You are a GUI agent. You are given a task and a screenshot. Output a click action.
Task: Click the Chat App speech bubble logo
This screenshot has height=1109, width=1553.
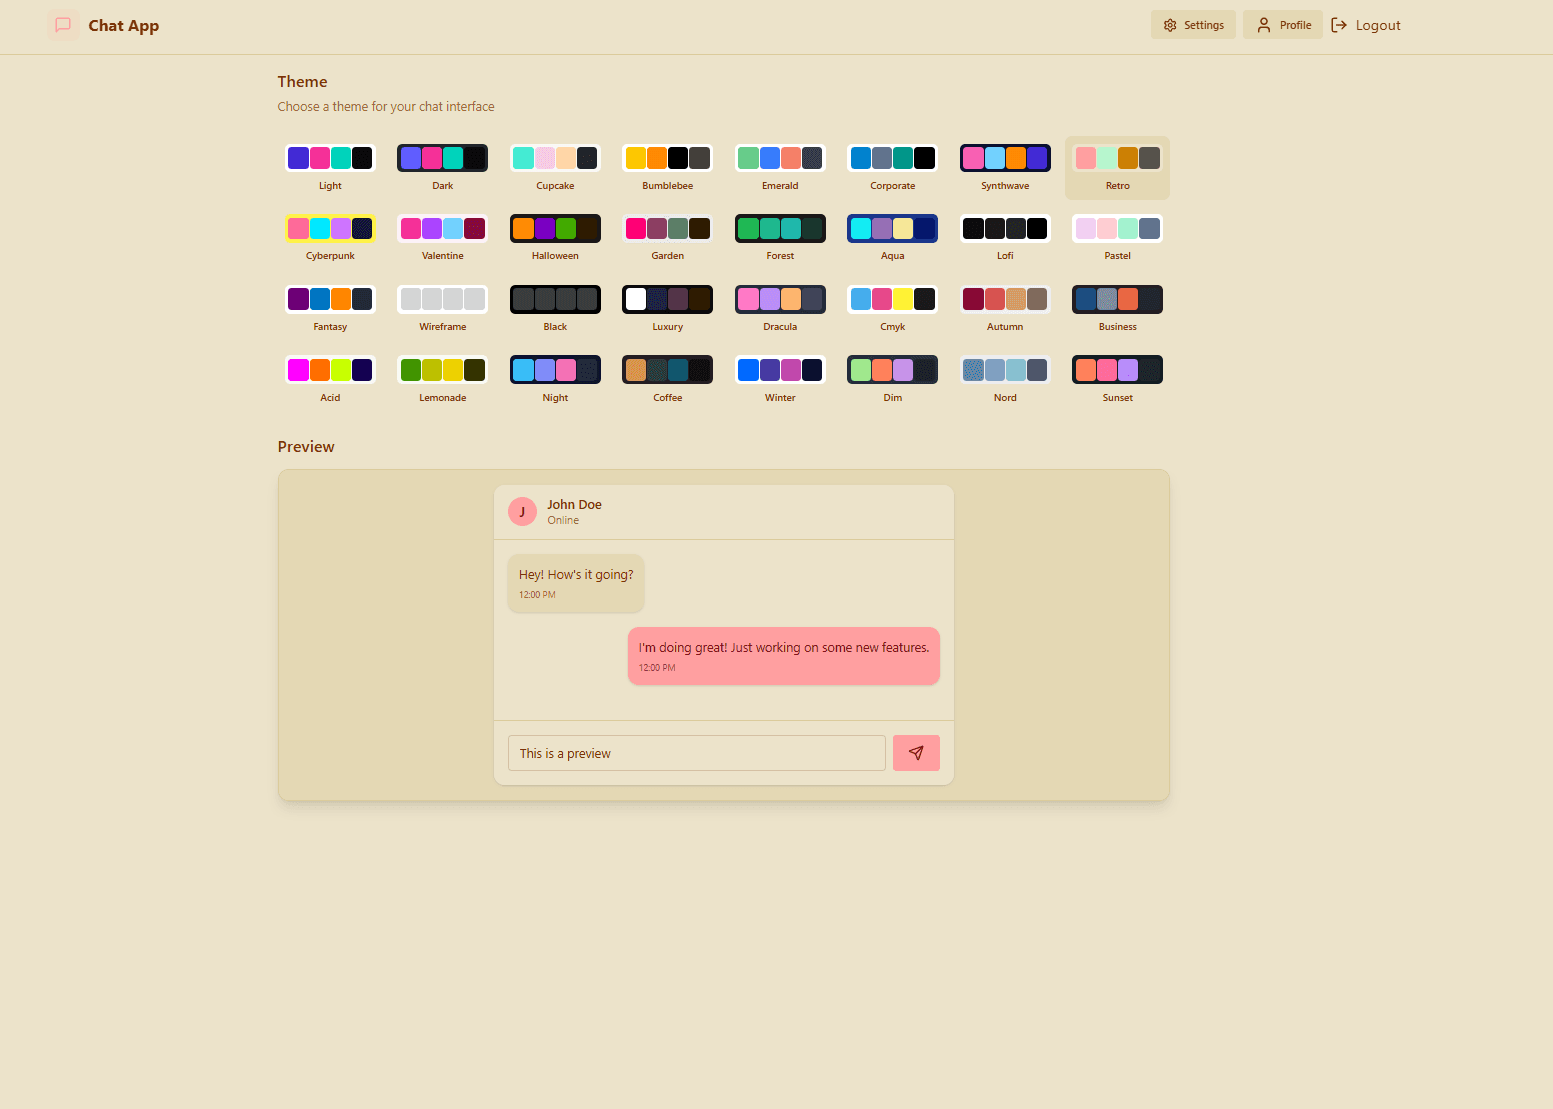click(64, 24)
